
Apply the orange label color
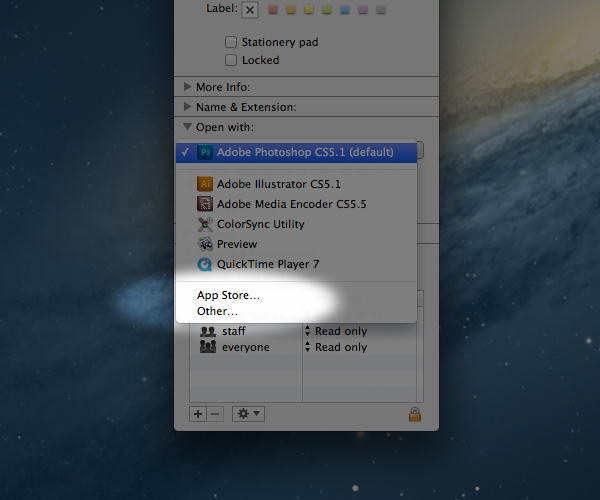[291, 10]
